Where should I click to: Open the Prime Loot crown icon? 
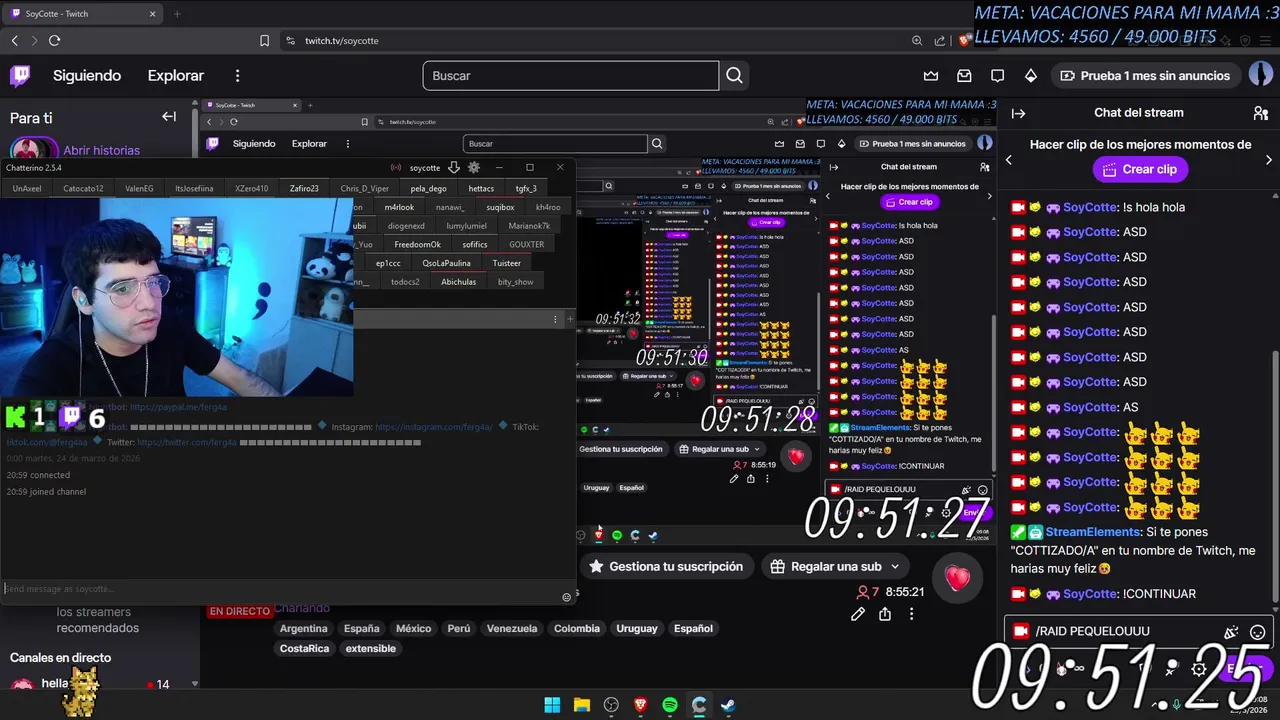(931, 76)
